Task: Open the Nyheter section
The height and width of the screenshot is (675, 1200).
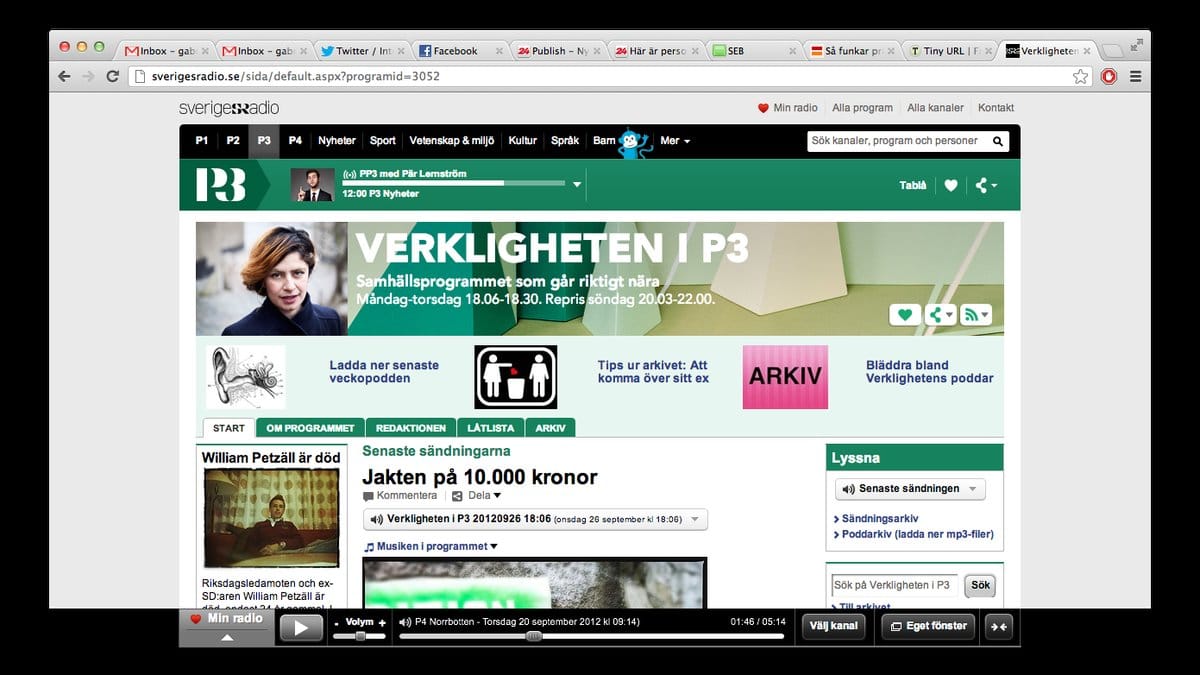Action: pos(337,141)
